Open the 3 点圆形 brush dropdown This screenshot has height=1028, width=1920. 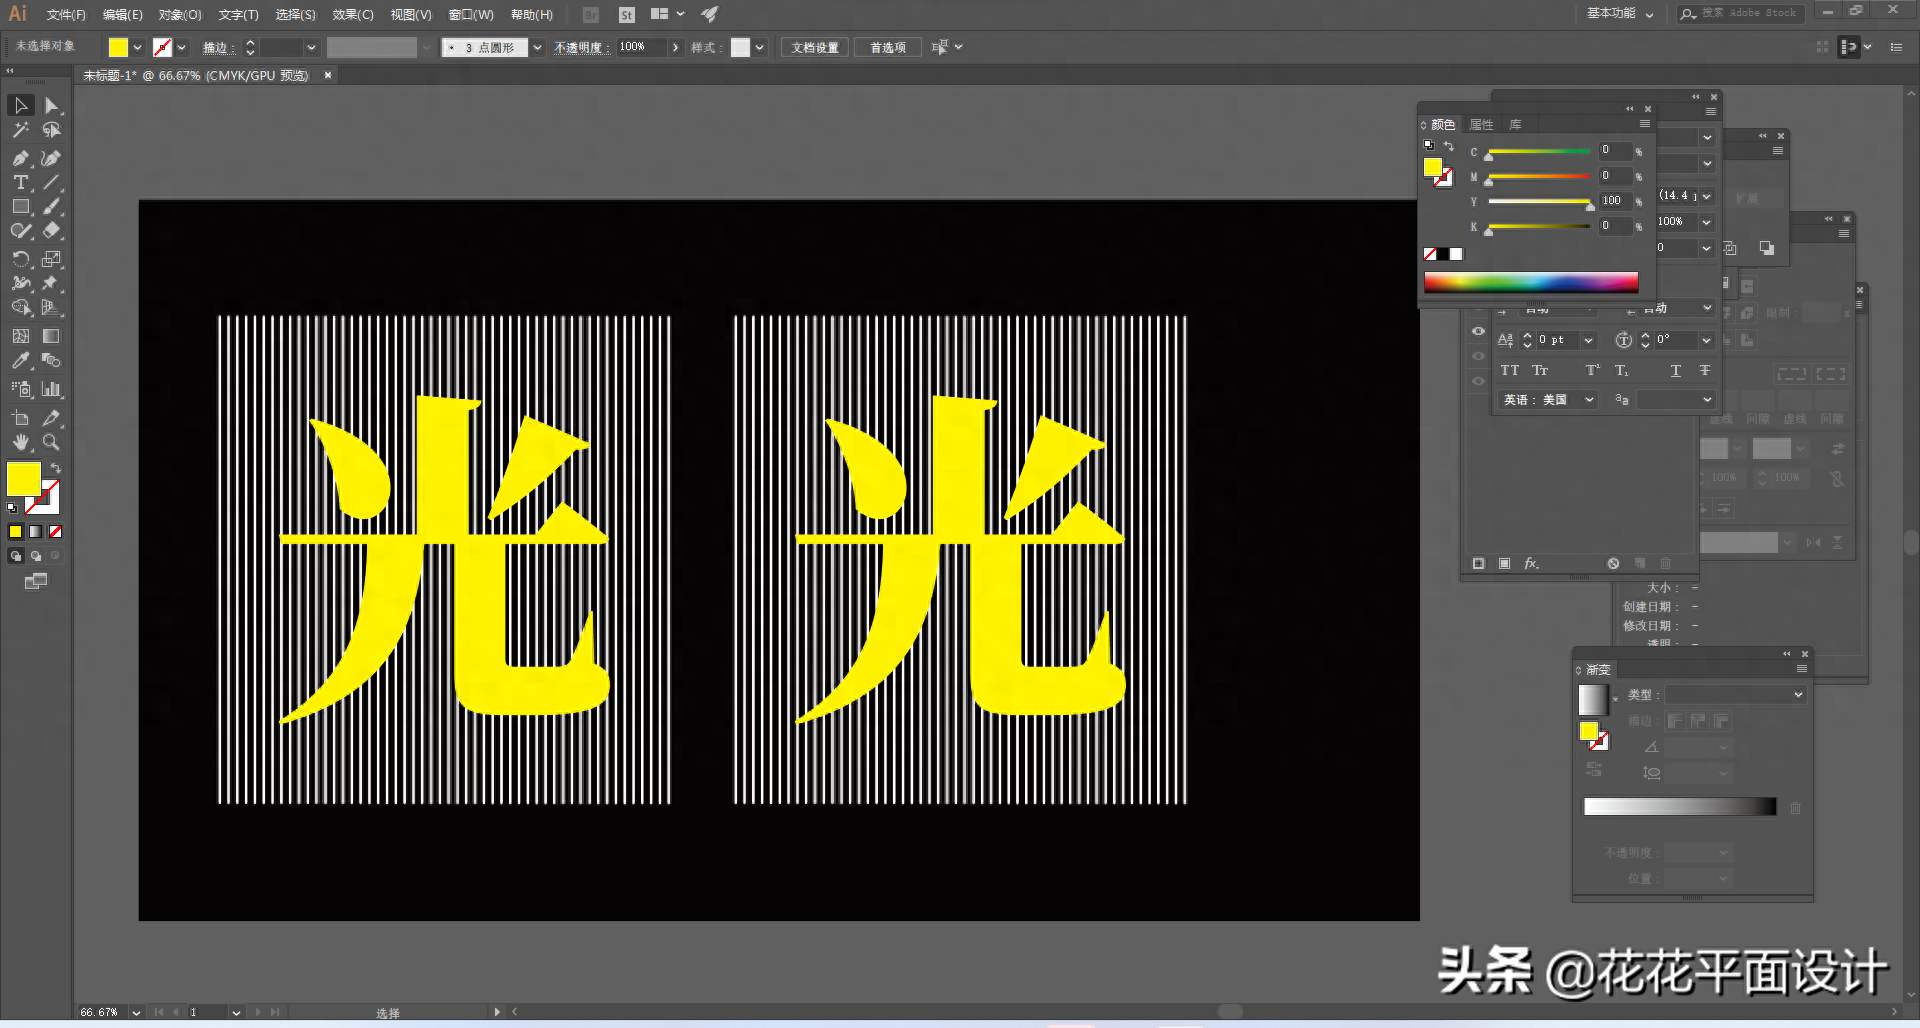click(537, 47)
